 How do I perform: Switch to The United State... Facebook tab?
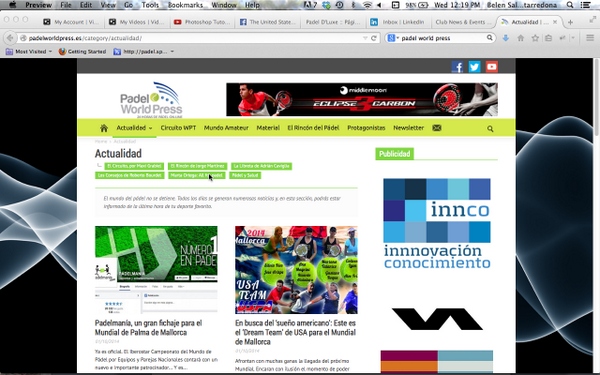point(267,22)
